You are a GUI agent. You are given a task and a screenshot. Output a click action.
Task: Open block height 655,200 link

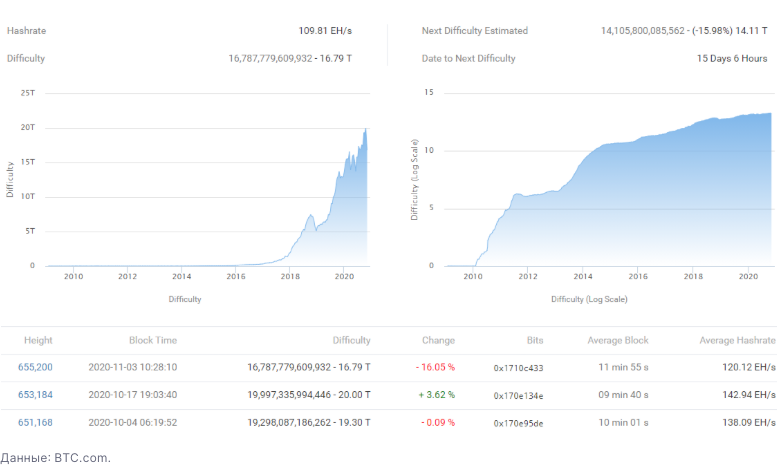click(x=35, y=367)
